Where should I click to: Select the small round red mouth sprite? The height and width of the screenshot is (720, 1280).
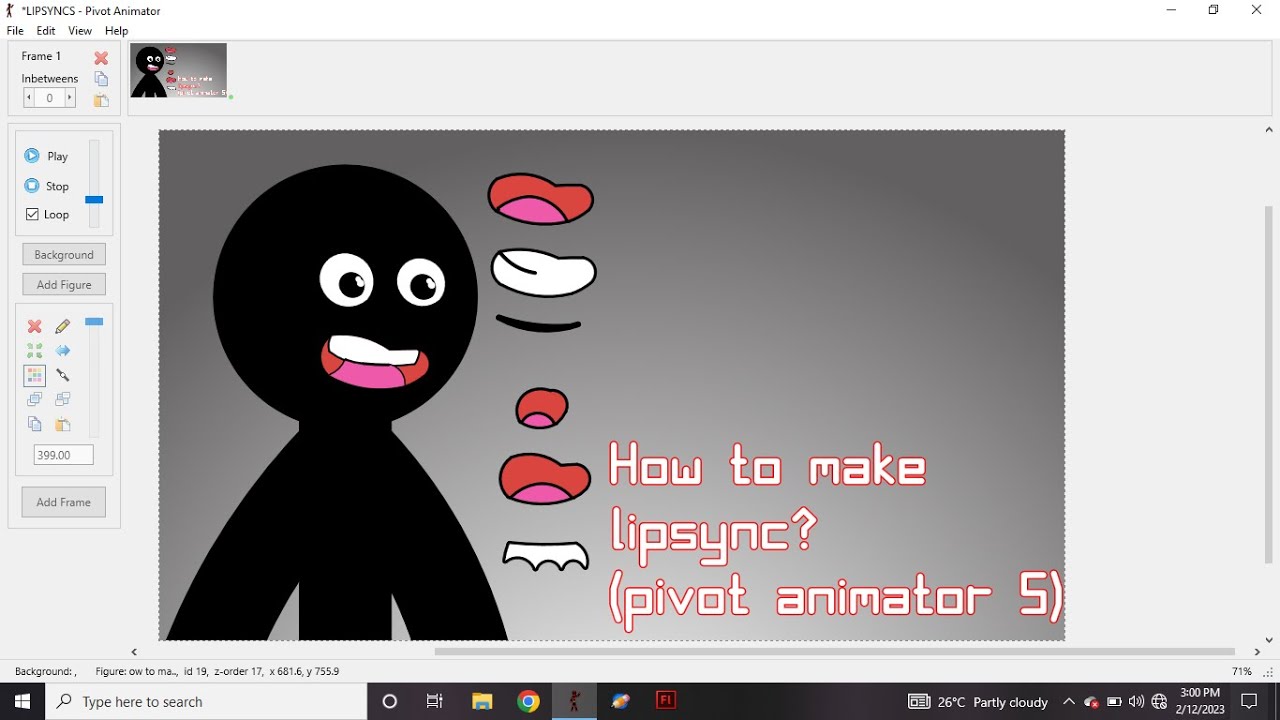542,408
